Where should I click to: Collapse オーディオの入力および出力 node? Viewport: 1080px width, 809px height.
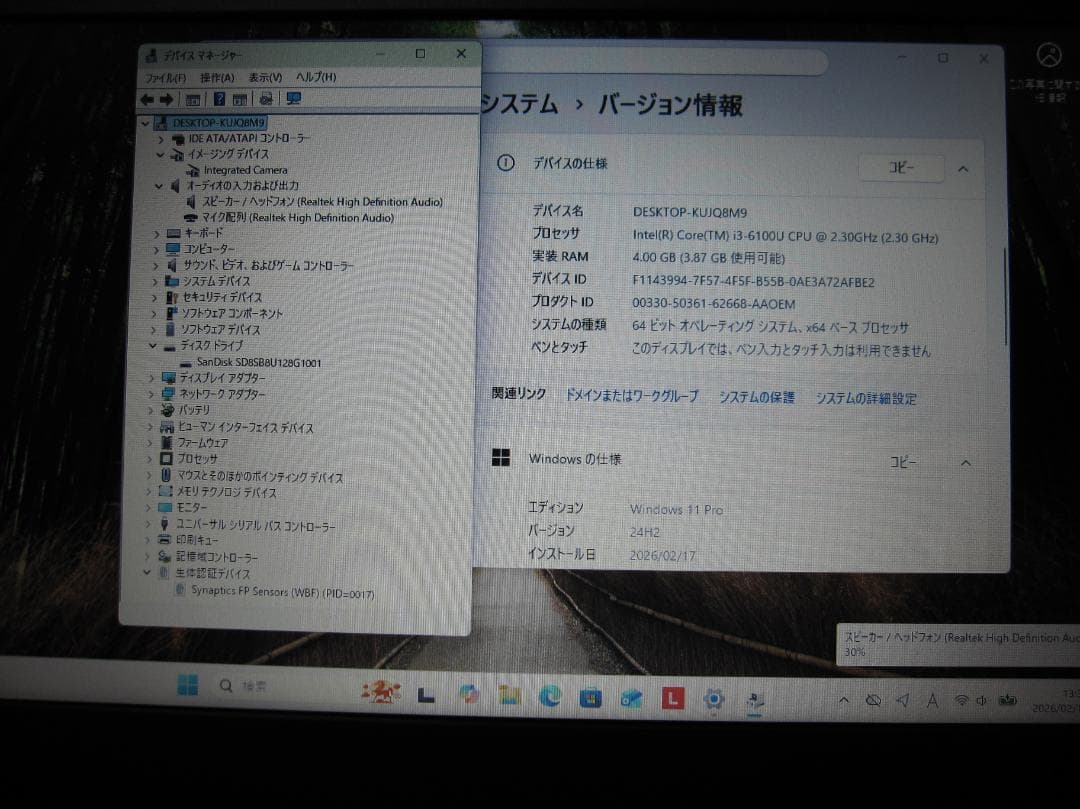pyautogui.click(x=159, y=186)
